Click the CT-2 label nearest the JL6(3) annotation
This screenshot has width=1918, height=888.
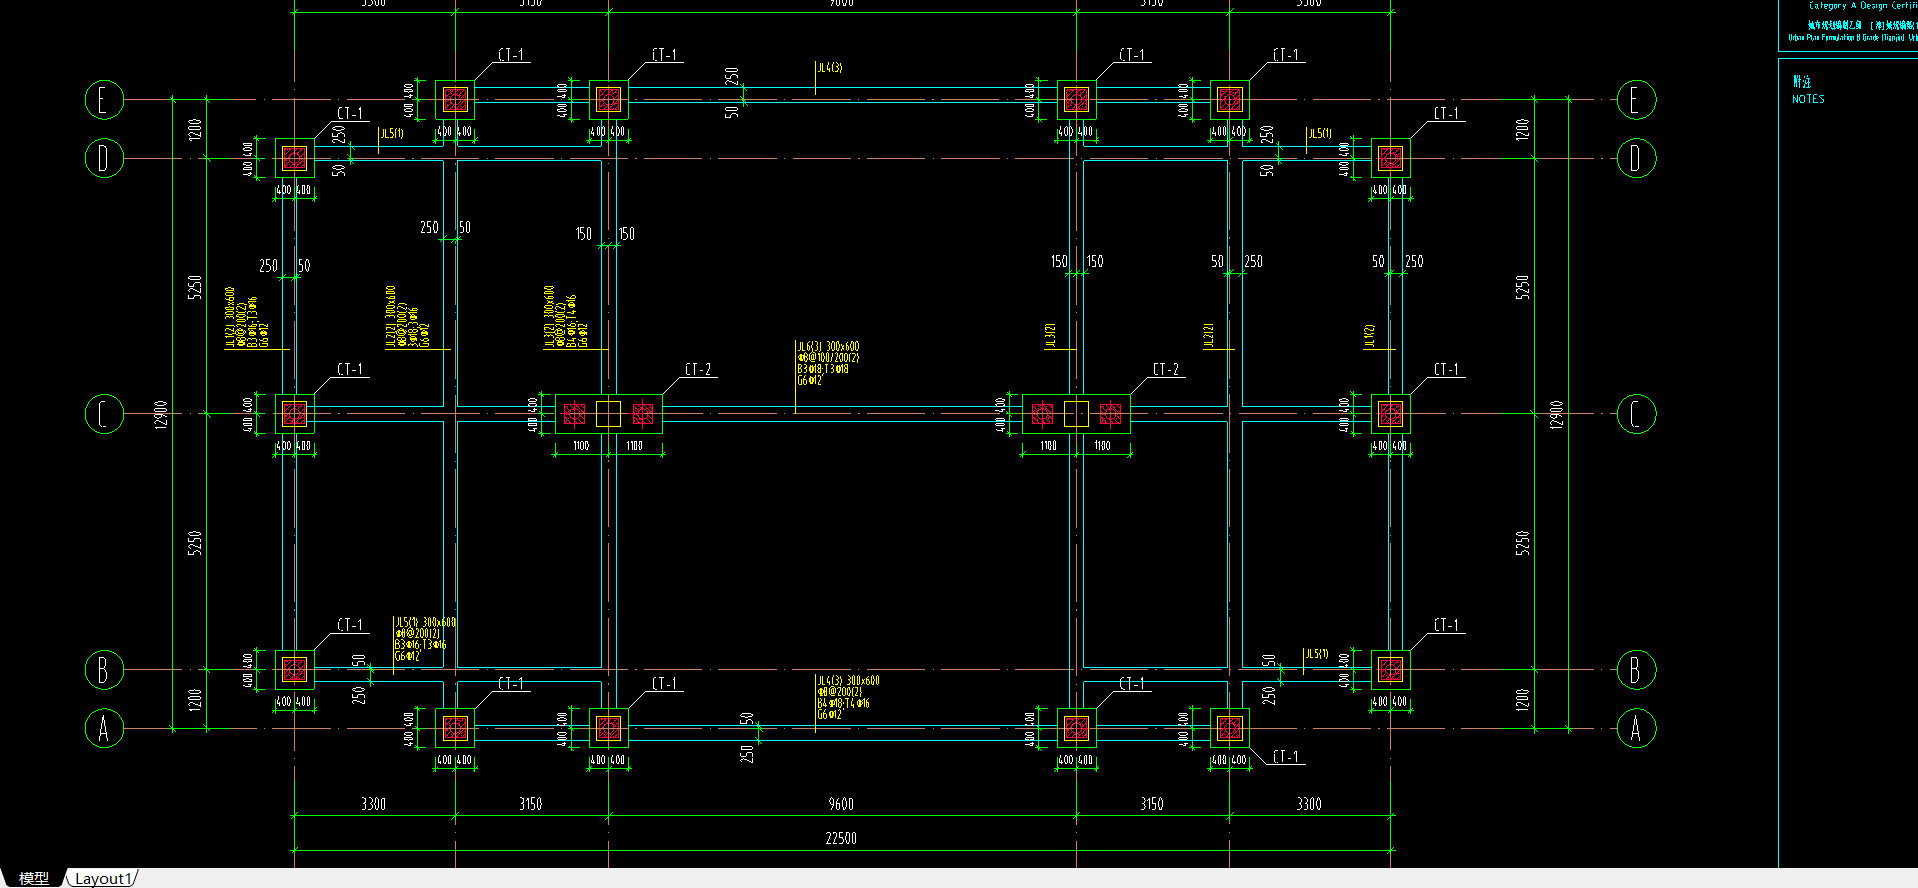pos(698,369)
